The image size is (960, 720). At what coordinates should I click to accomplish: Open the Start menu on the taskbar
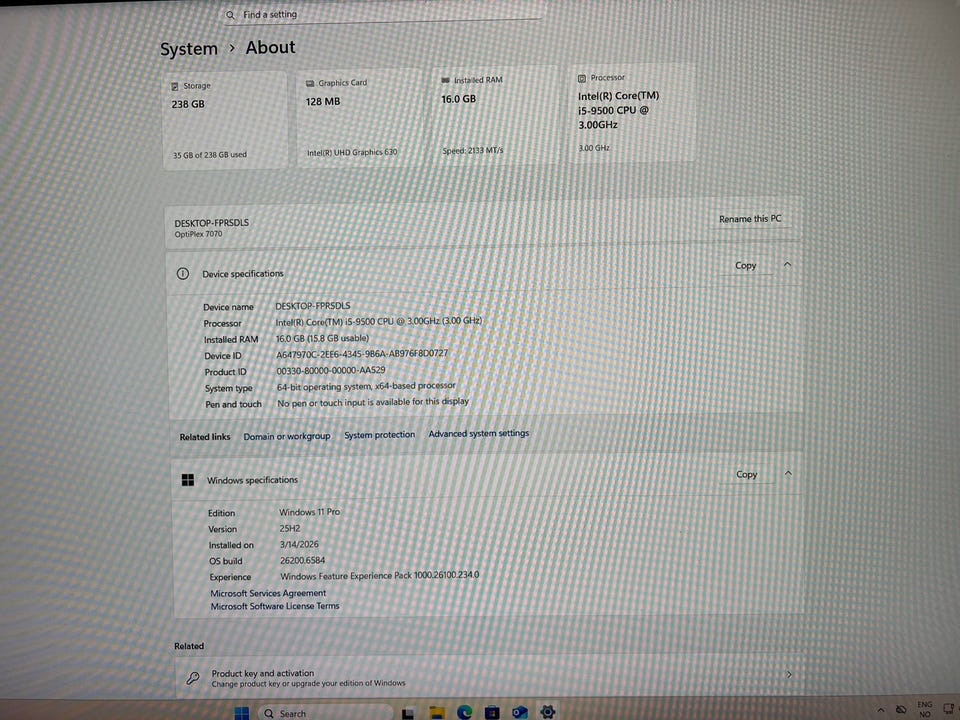[x=242, y=713]
